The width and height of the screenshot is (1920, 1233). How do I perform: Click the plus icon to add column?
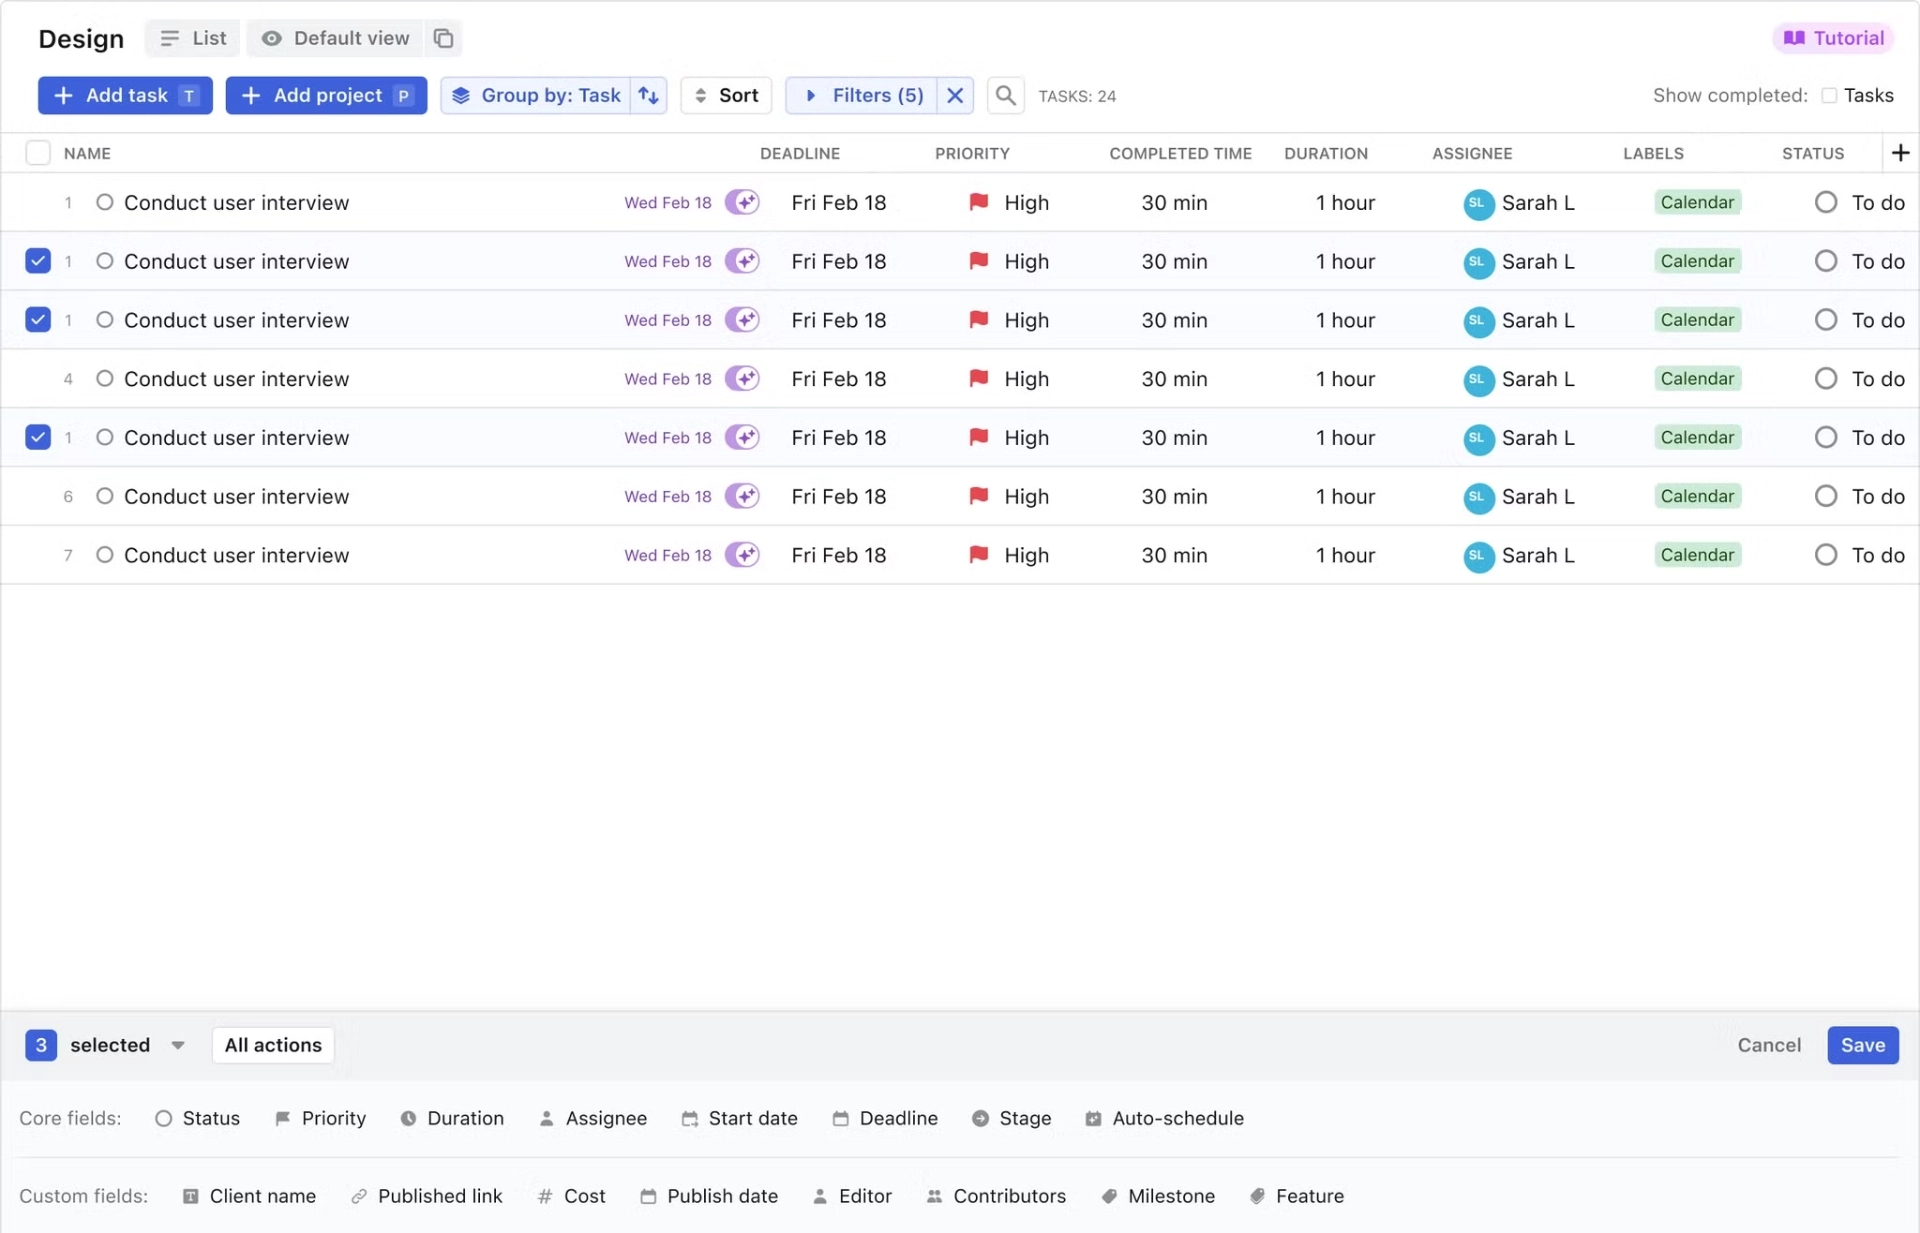coord(1900,153)
